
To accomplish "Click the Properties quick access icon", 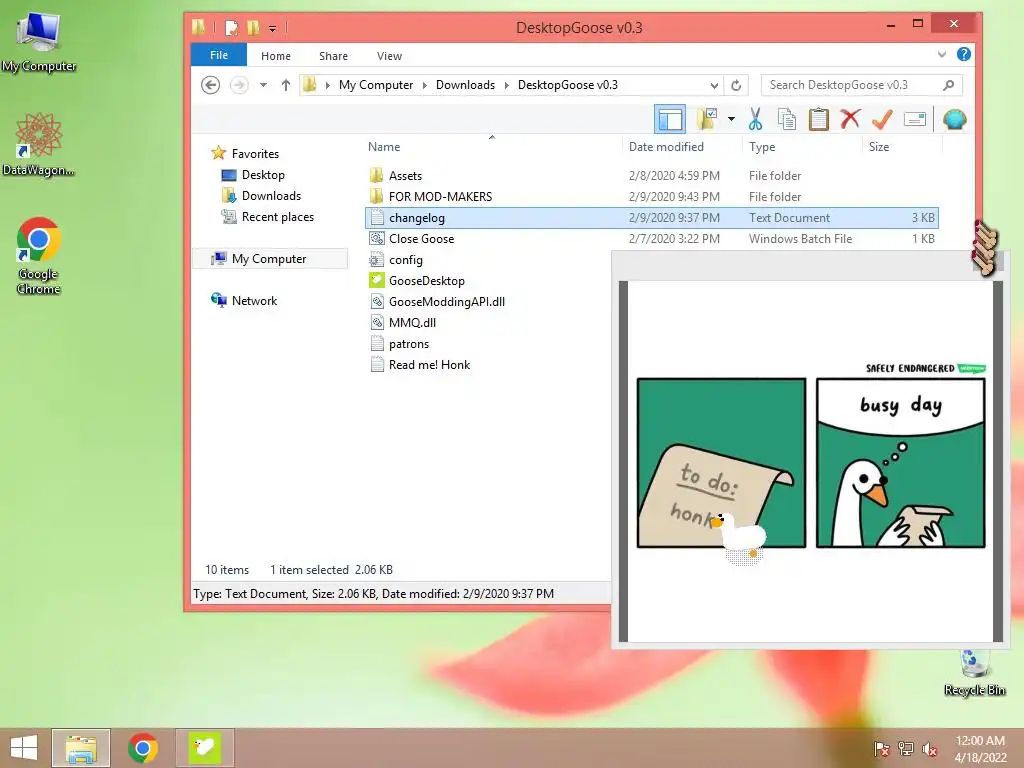I will point(231,27).
